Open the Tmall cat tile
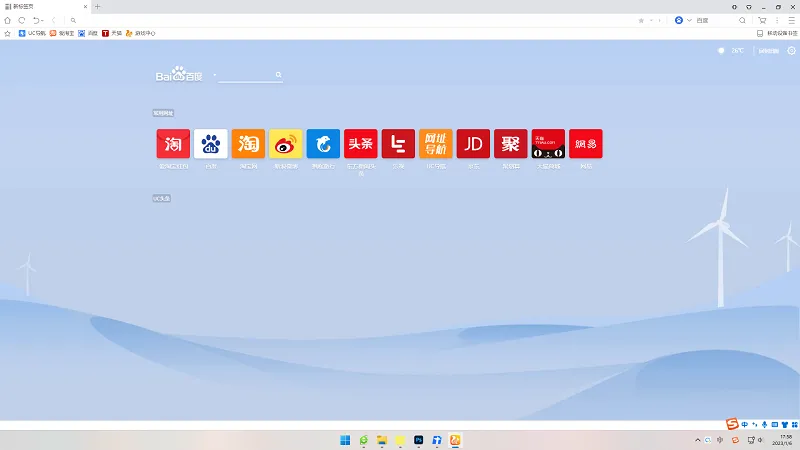The height and width of the screenshot is (450, 800). point(548,144)
